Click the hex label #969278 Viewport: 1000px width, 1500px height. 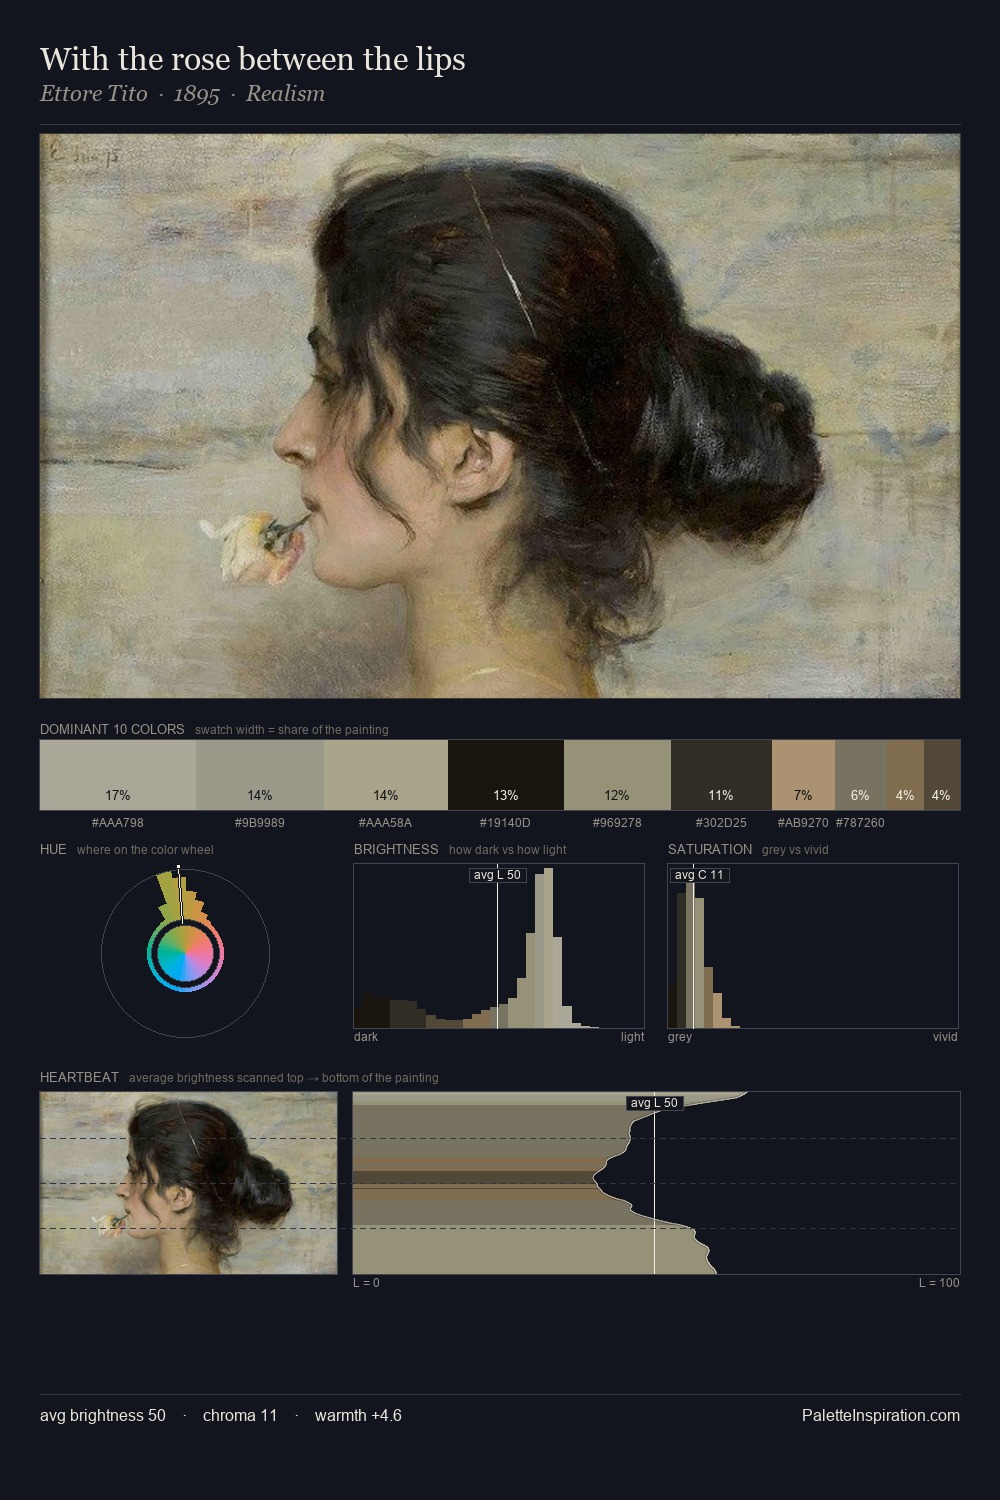click(x=617, y=823)
